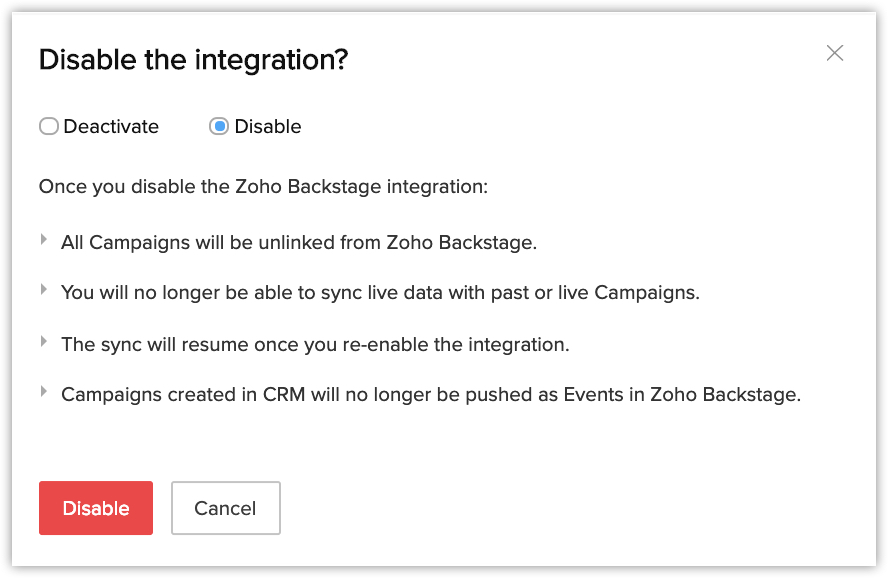Viewport: 888px width, 578px height.
Task: Select the Deactivate radio button
Action: pos(48,127)
